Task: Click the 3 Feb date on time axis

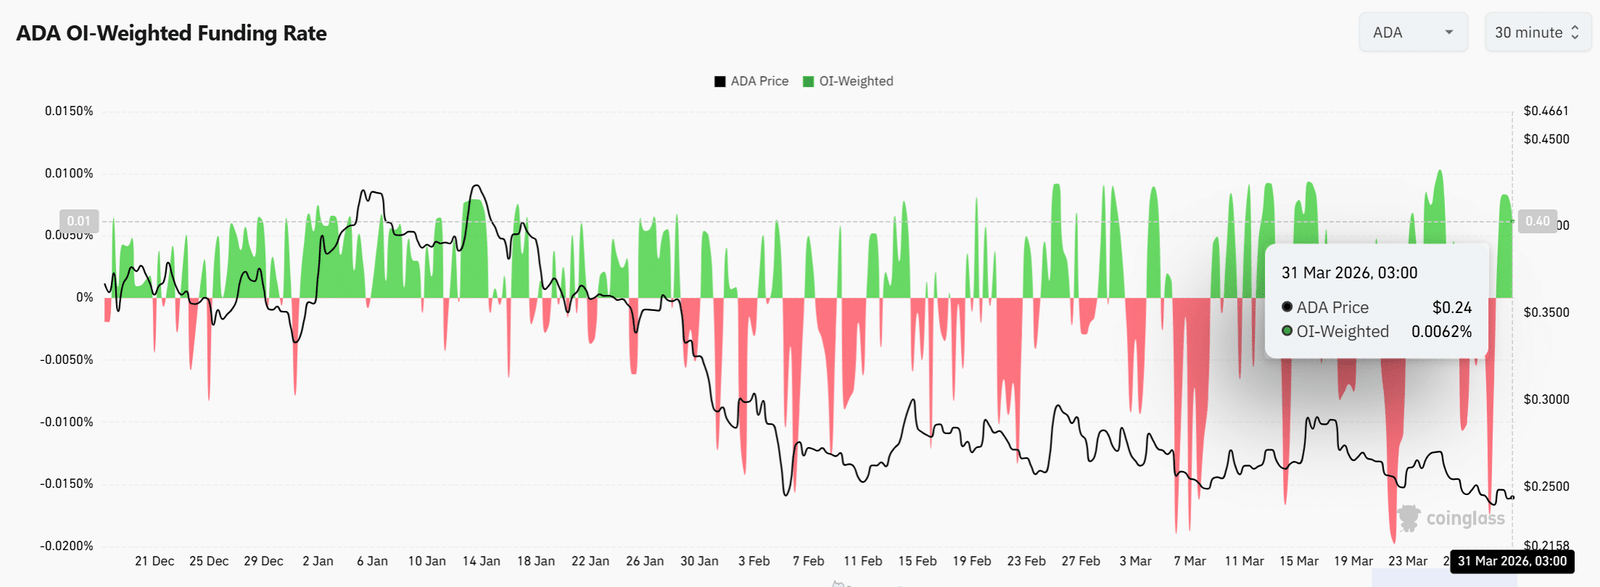Action: click(x=754, y=561)
